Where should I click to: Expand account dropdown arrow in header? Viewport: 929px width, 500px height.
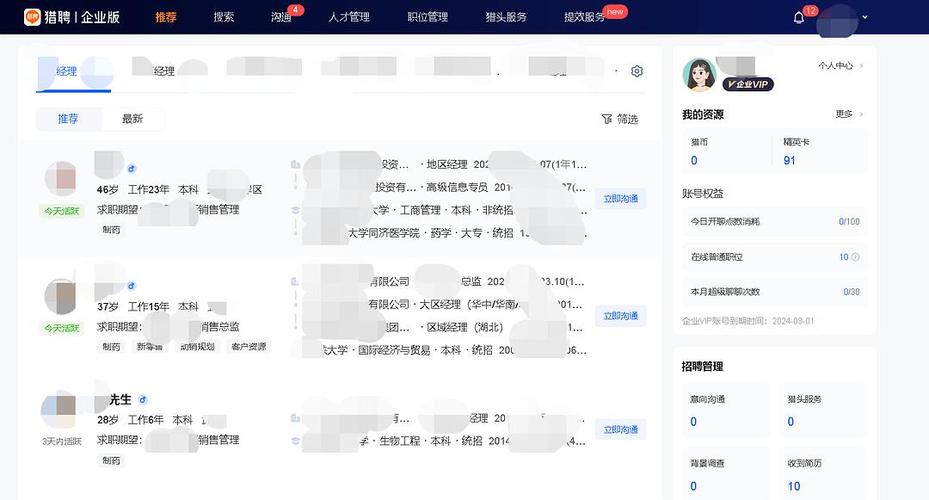point(865,18)
